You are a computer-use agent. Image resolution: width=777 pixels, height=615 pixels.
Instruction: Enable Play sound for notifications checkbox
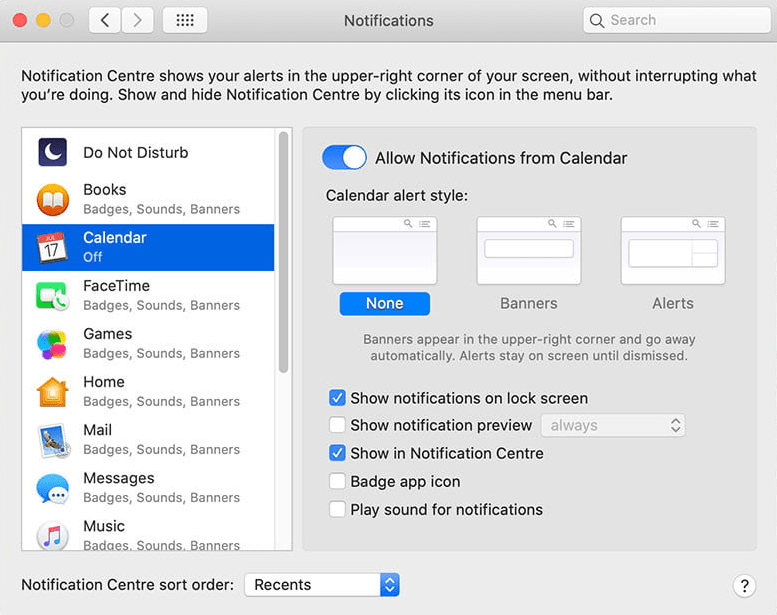[337, 509]
